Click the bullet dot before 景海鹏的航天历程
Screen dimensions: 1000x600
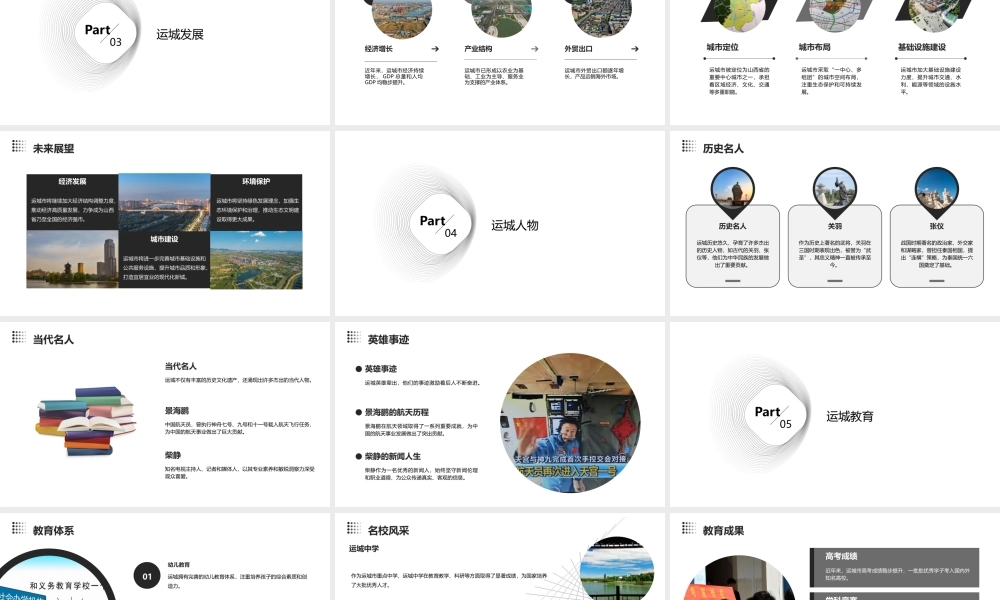point(359,413)
